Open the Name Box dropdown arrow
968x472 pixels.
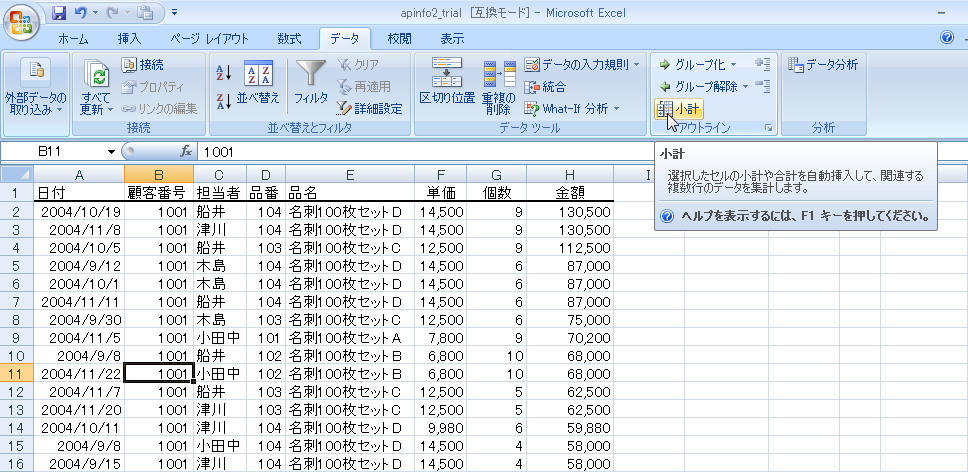click(x=111, y=152)
